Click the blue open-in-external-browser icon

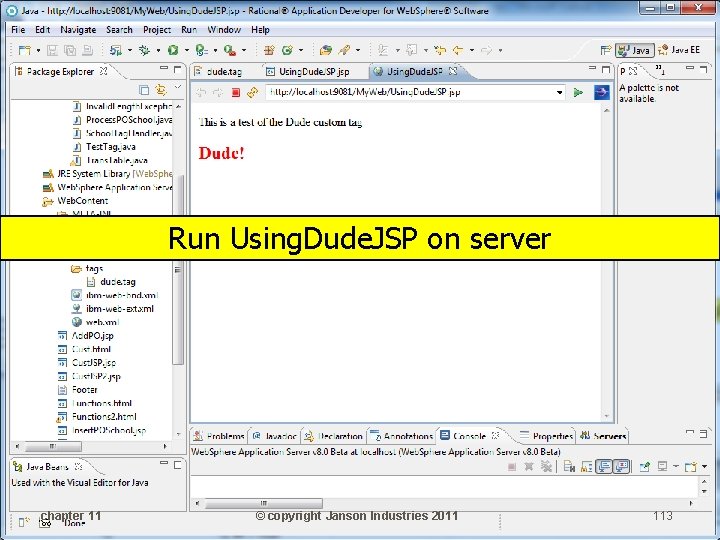602,92
